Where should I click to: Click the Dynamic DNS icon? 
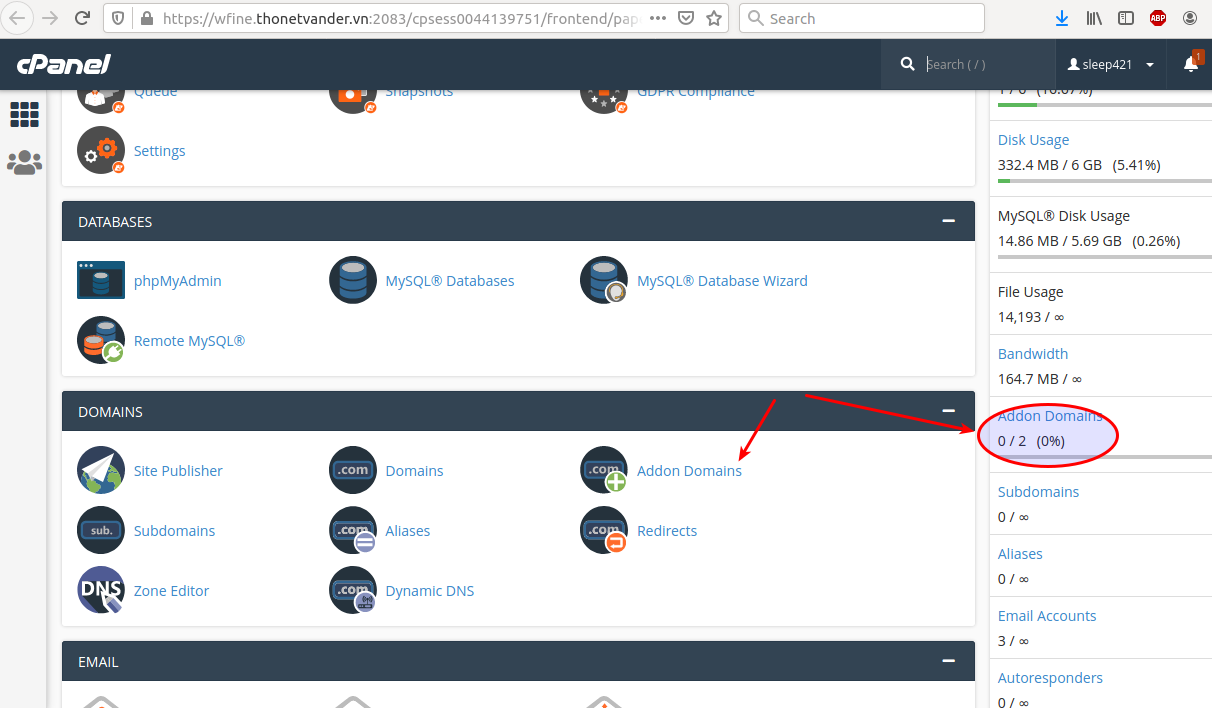click(353, 590)
